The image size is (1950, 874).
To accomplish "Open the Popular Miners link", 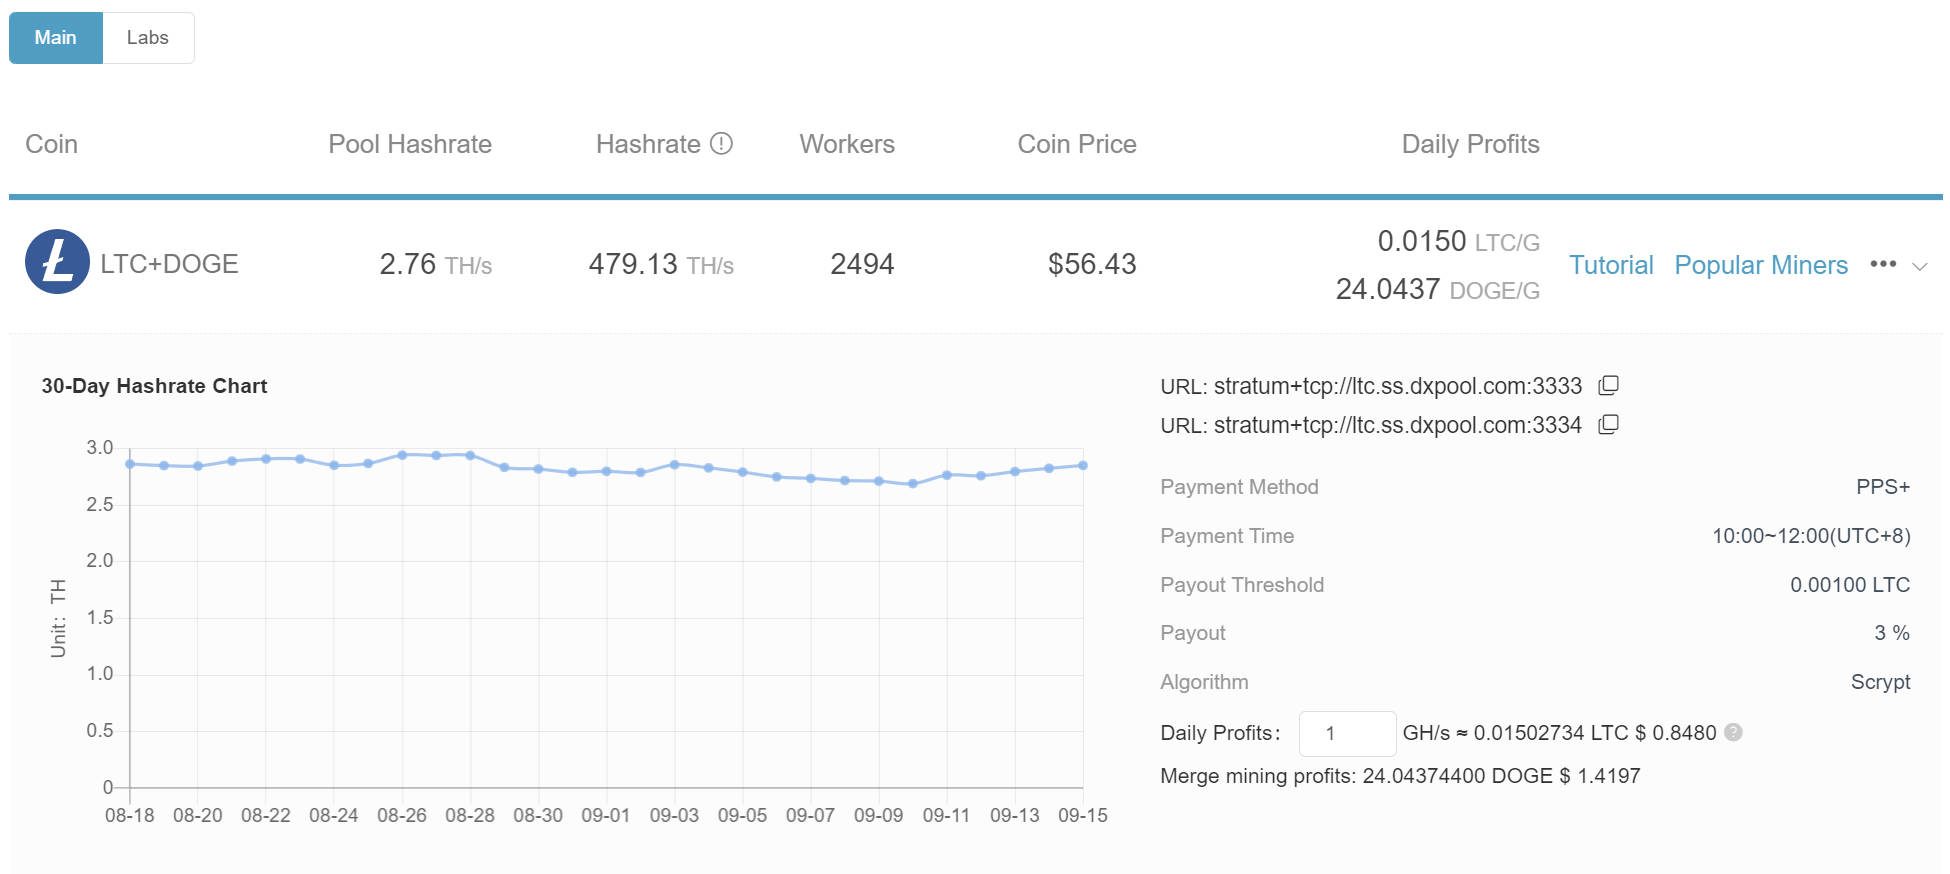I will tap(1761, 265).
